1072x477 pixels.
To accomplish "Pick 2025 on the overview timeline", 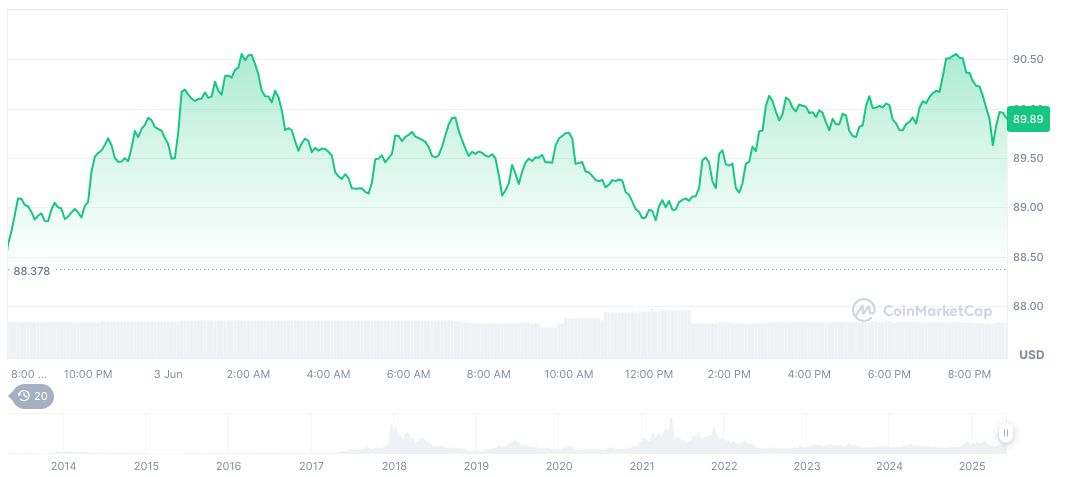I will click(972, 466).
